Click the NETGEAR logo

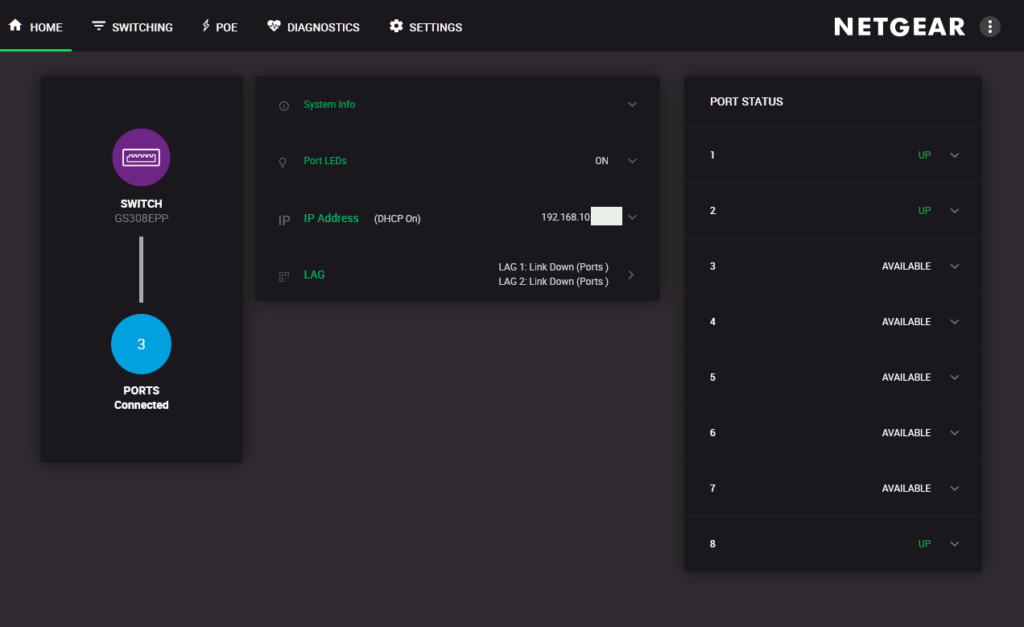point(899,27)
